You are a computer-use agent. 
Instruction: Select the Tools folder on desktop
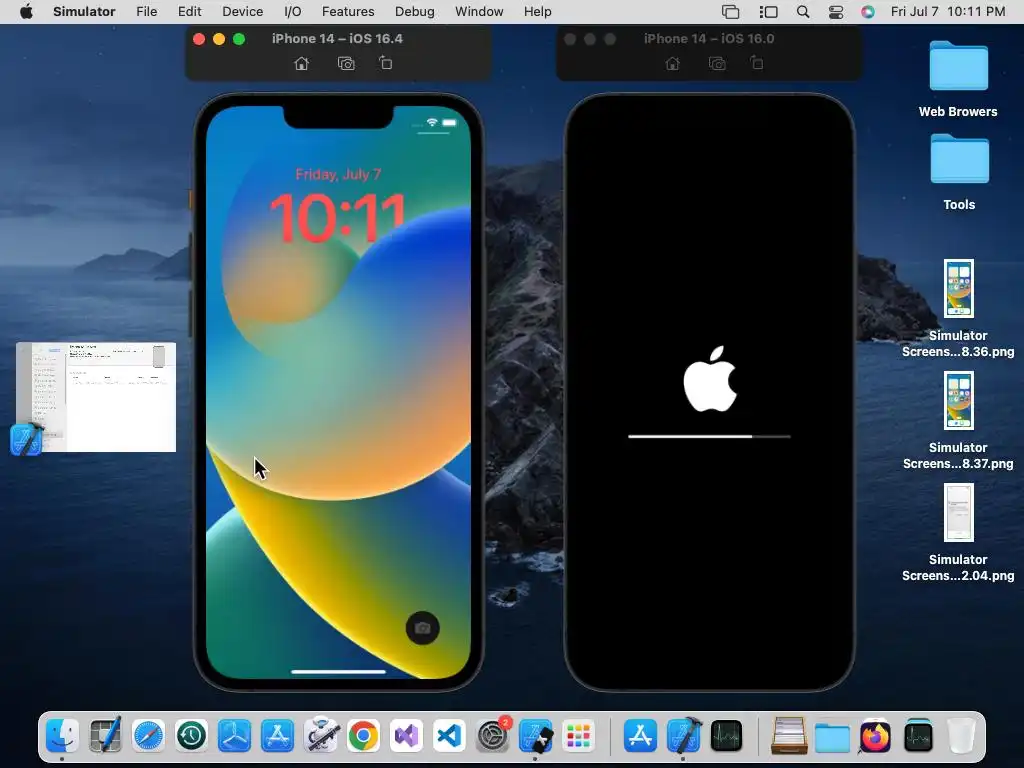point(959,172)
